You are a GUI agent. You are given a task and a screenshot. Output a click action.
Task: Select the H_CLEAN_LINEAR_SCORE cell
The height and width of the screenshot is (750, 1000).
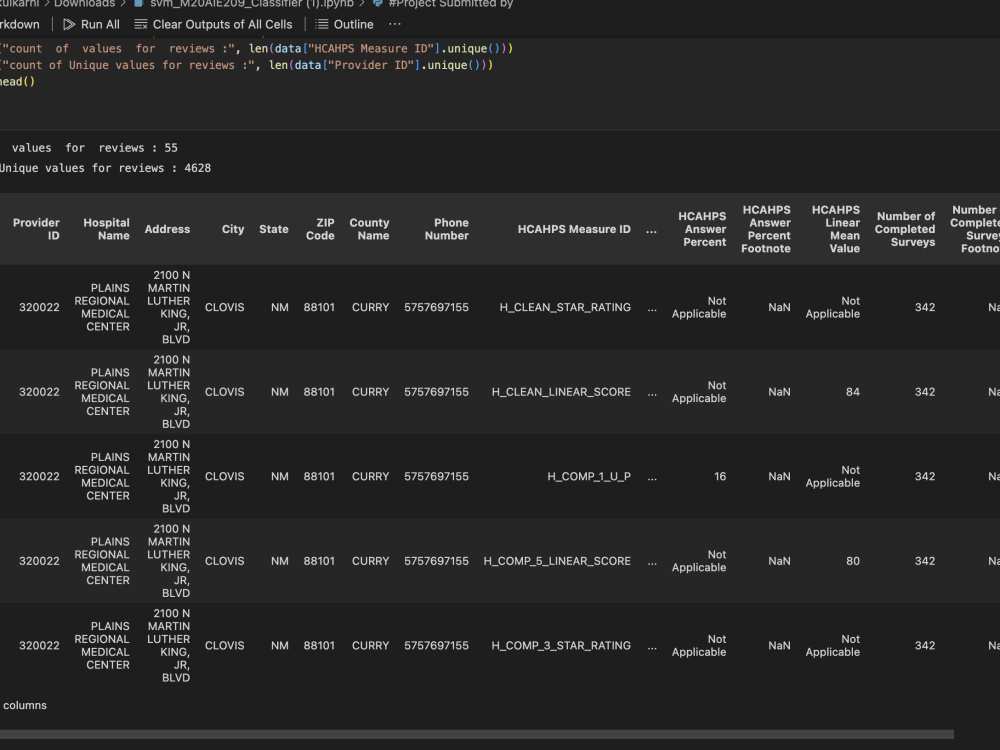561,392
